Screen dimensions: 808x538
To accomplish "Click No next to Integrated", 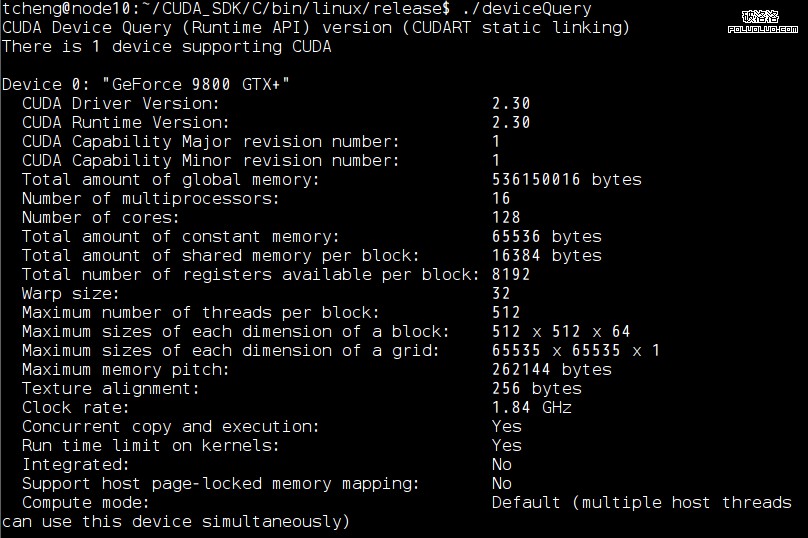I will pos(501,465).
